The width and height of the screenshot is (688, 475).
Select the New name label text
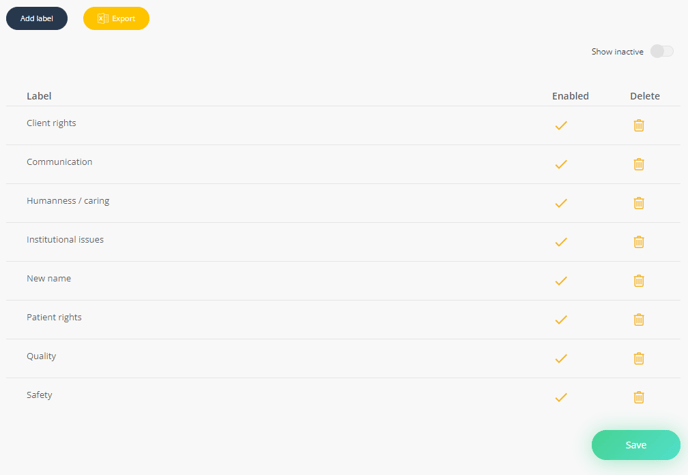(x=49, y=279)
